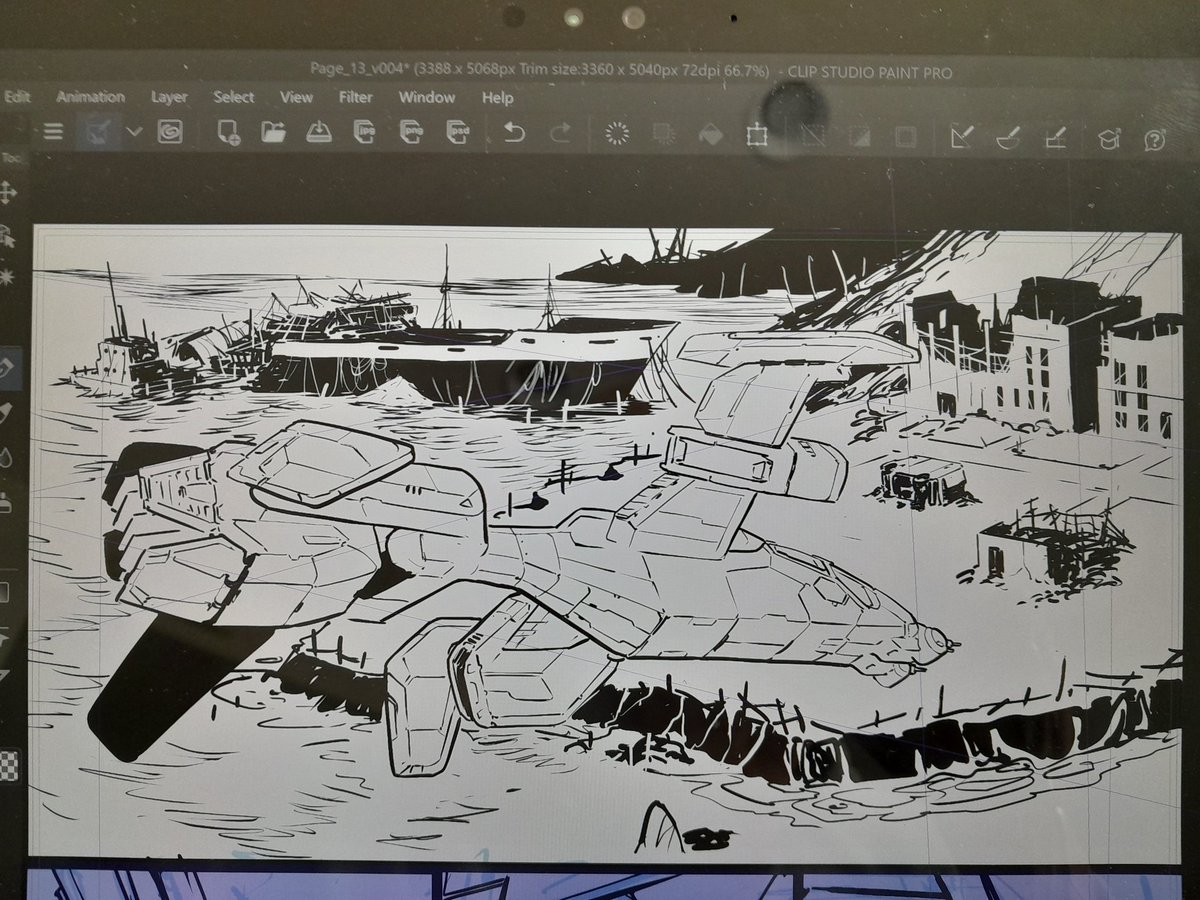Activate Scale/Rotate transform icon
Viewport: 1200px width, 900px height.
click(x=757, y=134)
